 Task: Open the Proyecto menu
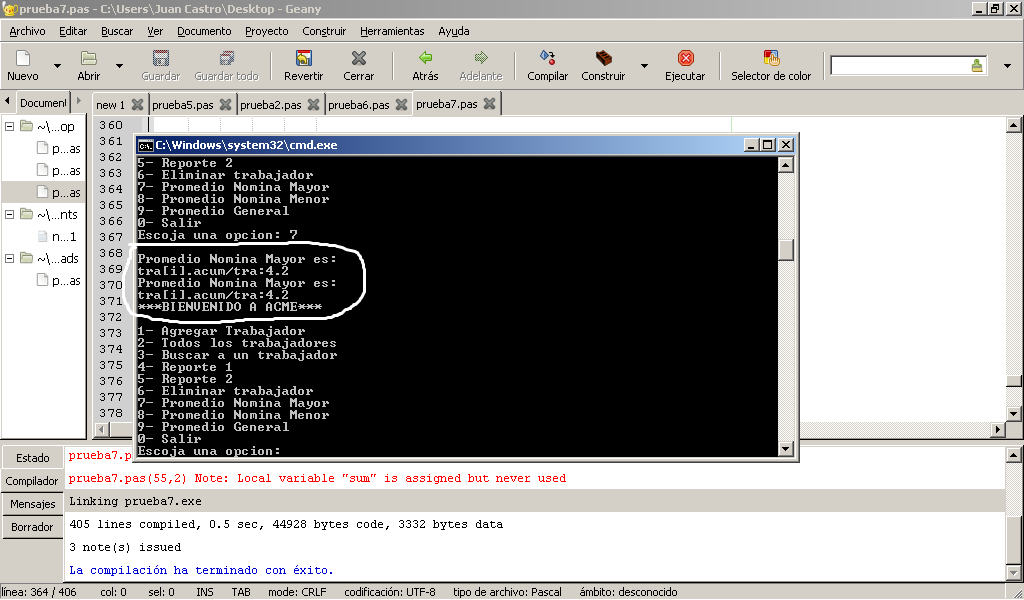pyautogui.click(x=266, y=31)
